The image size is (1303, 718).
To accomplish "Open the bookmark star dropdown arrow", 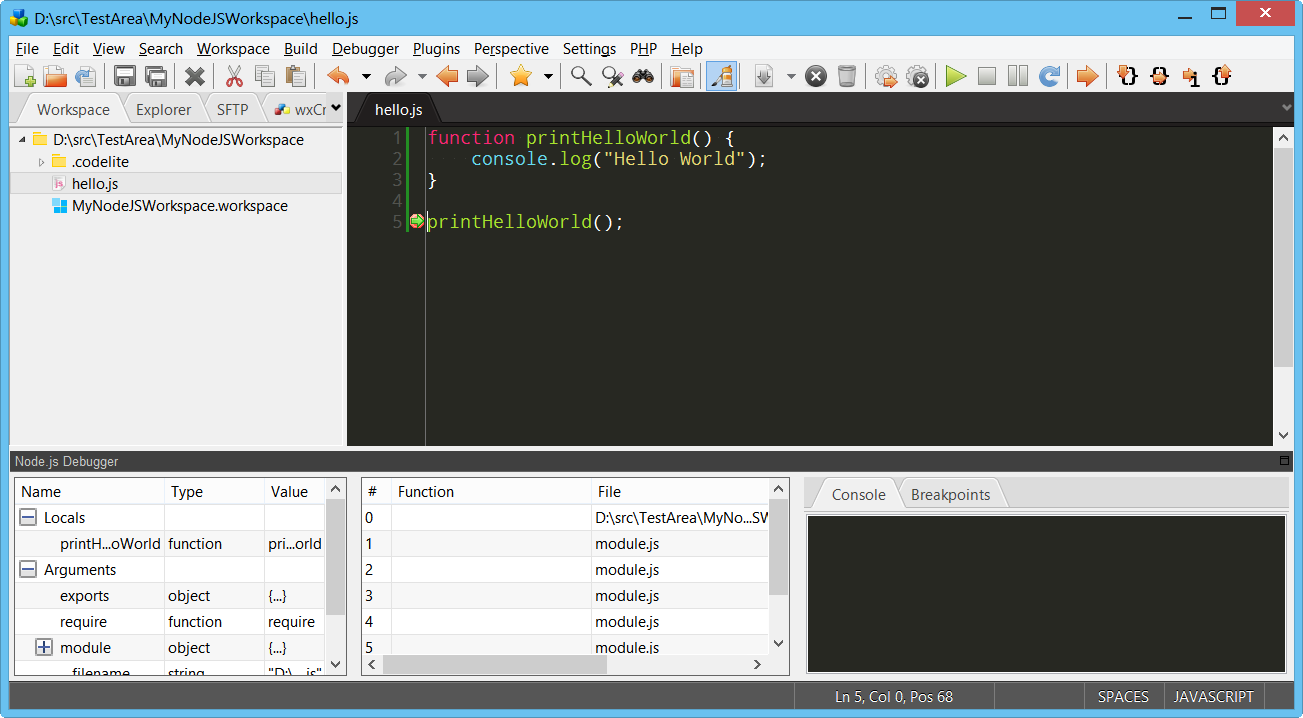I will [x=548, y=77].
